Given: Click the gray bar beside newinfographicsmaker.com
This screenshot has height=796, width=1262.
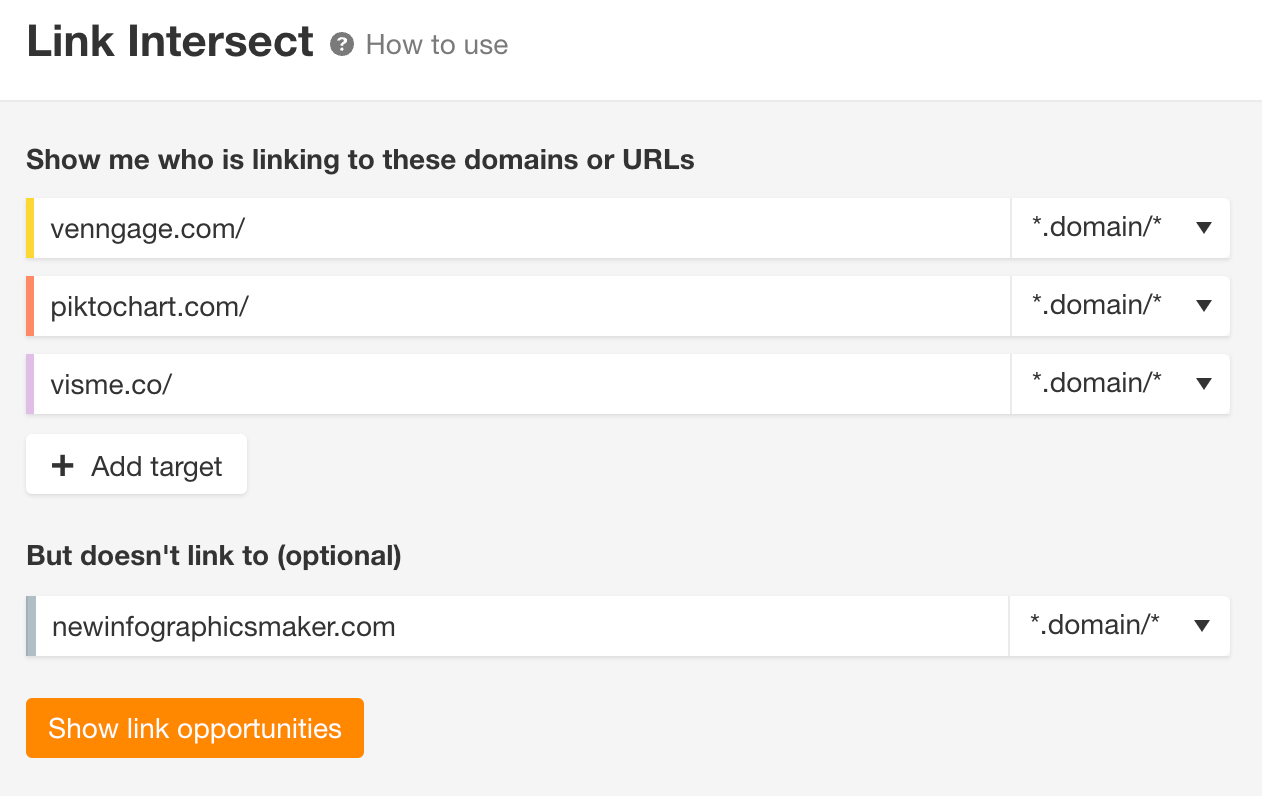Looking at the screenshot, I should [31, 626].
